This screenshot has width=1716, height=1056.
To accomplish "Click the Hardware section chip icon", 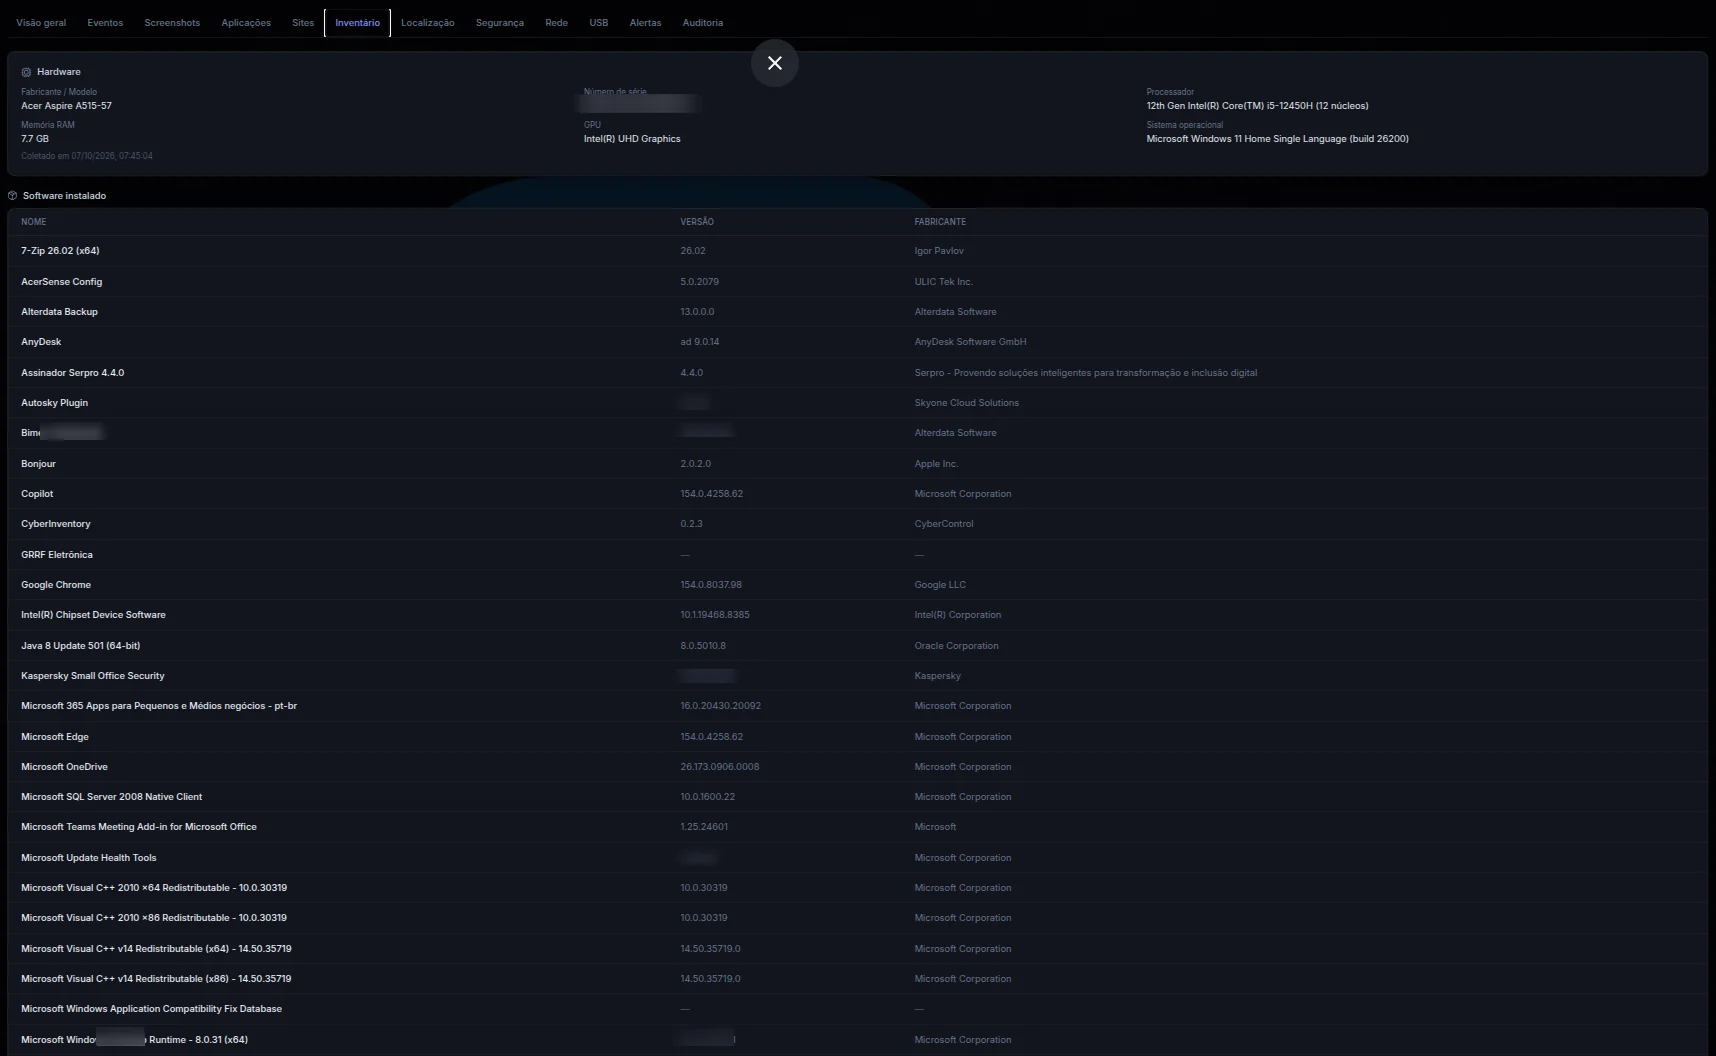I will click(x=26, y=72).
